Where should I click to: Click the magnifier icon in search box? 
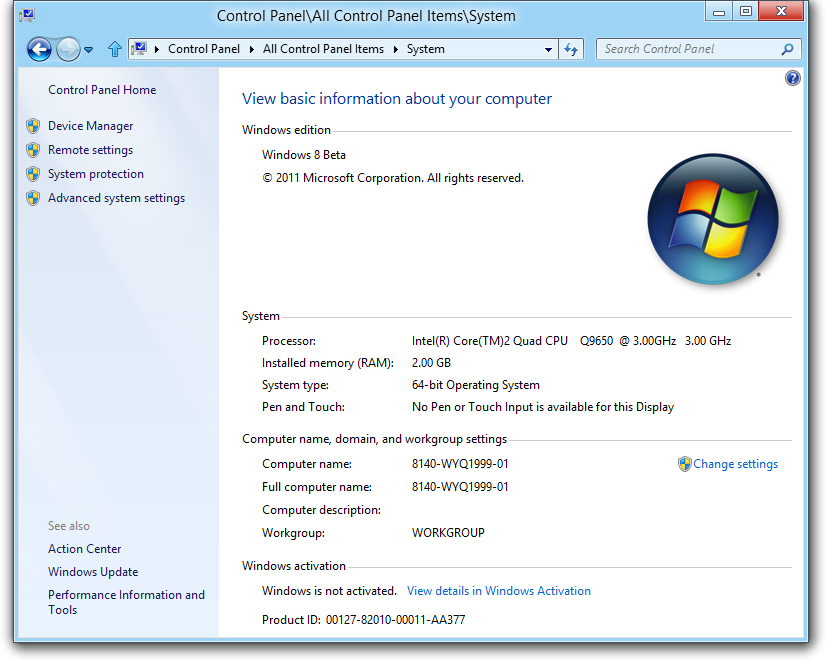coord(787,49)
